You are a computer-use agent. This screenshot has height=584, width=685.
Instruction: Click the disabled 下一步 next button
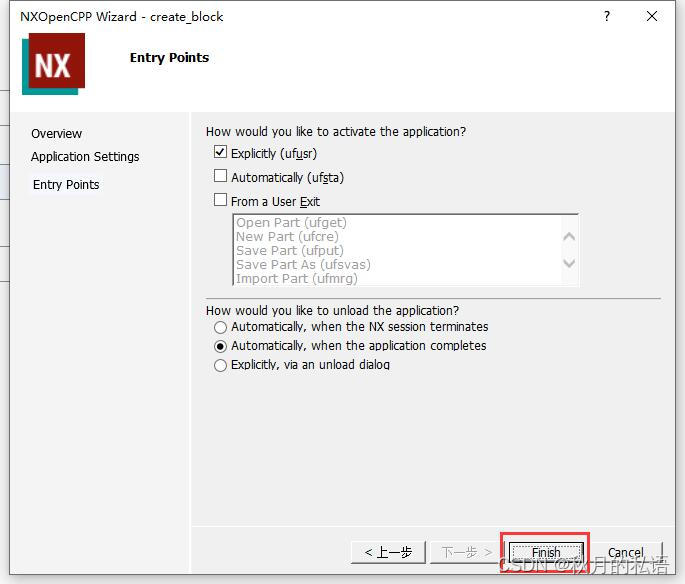[467, 553]
